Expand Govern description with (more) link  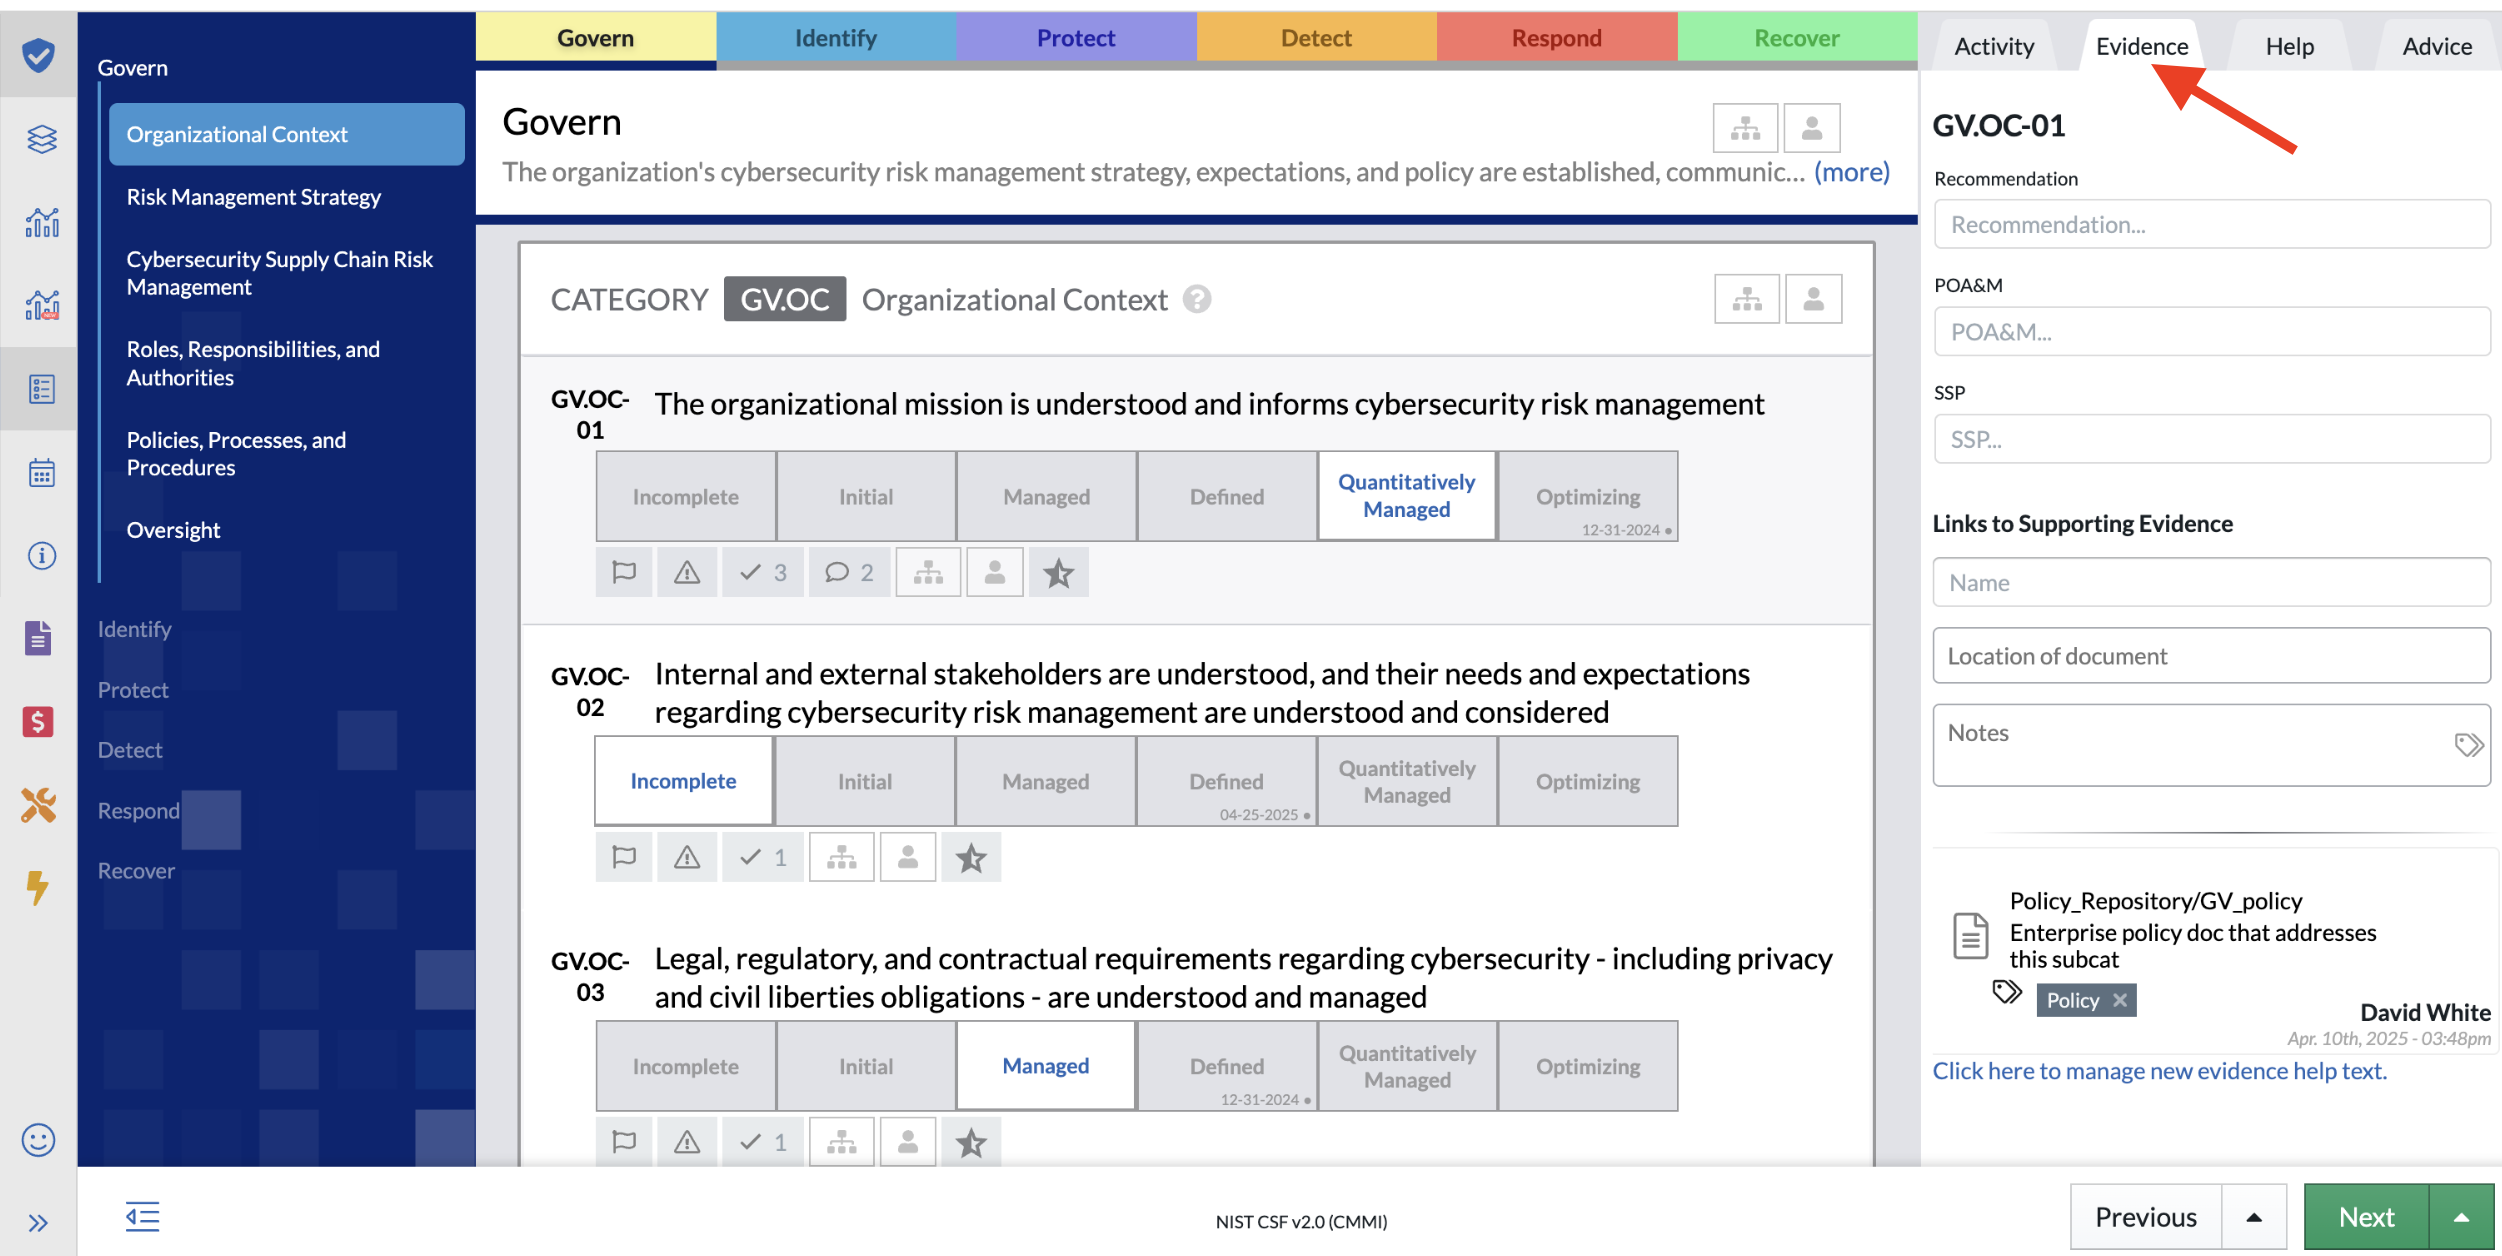click(1852, 172)
